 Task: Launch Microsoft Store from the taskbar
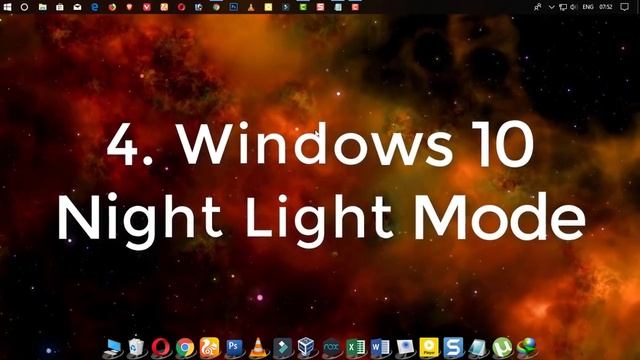[x=60, y=7]
